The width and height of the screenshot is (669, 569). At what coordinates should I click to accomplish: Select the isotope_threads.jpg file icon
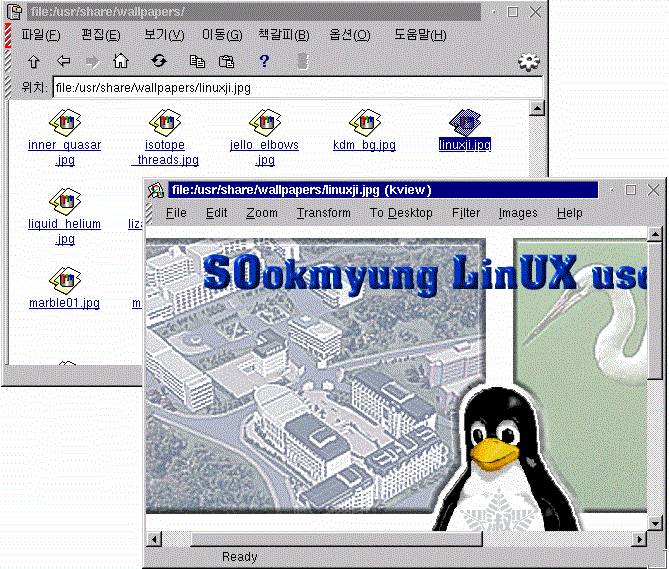pyautogui.click(x=165, y=122)
